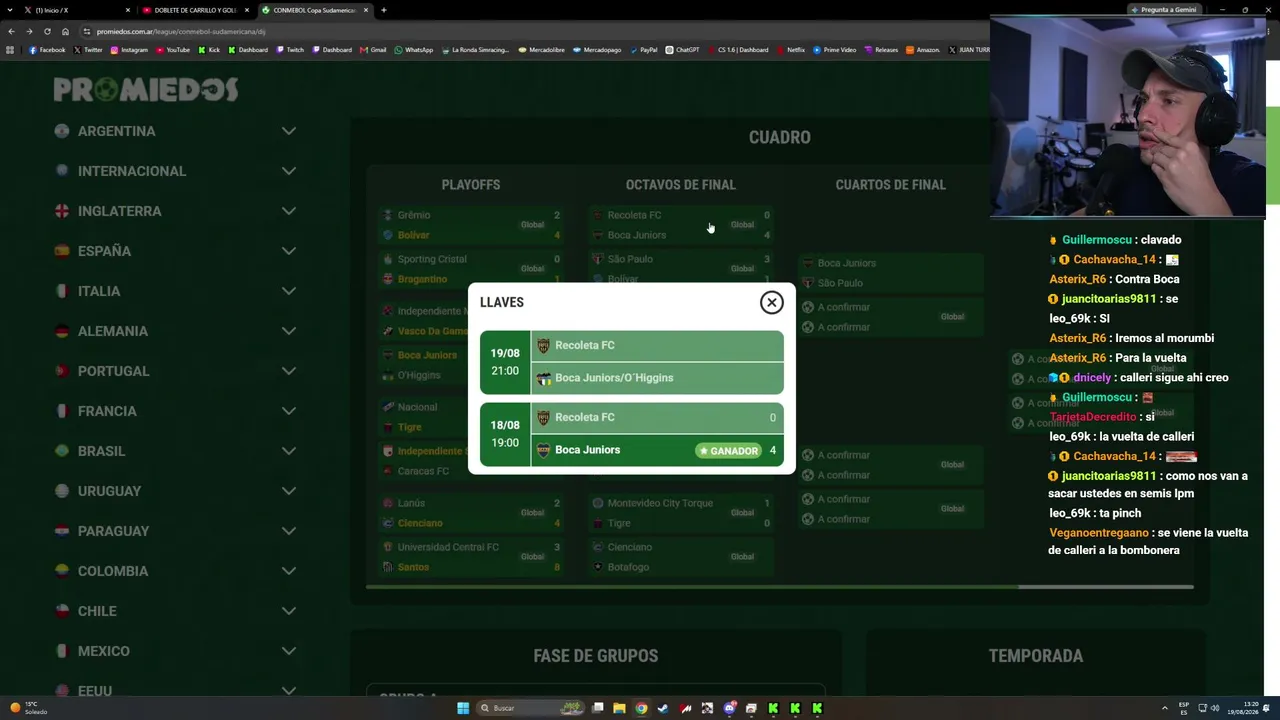Open the volume control in system tray
The width and height of the screenshot is (1280, 720).
pos(1215,708)
